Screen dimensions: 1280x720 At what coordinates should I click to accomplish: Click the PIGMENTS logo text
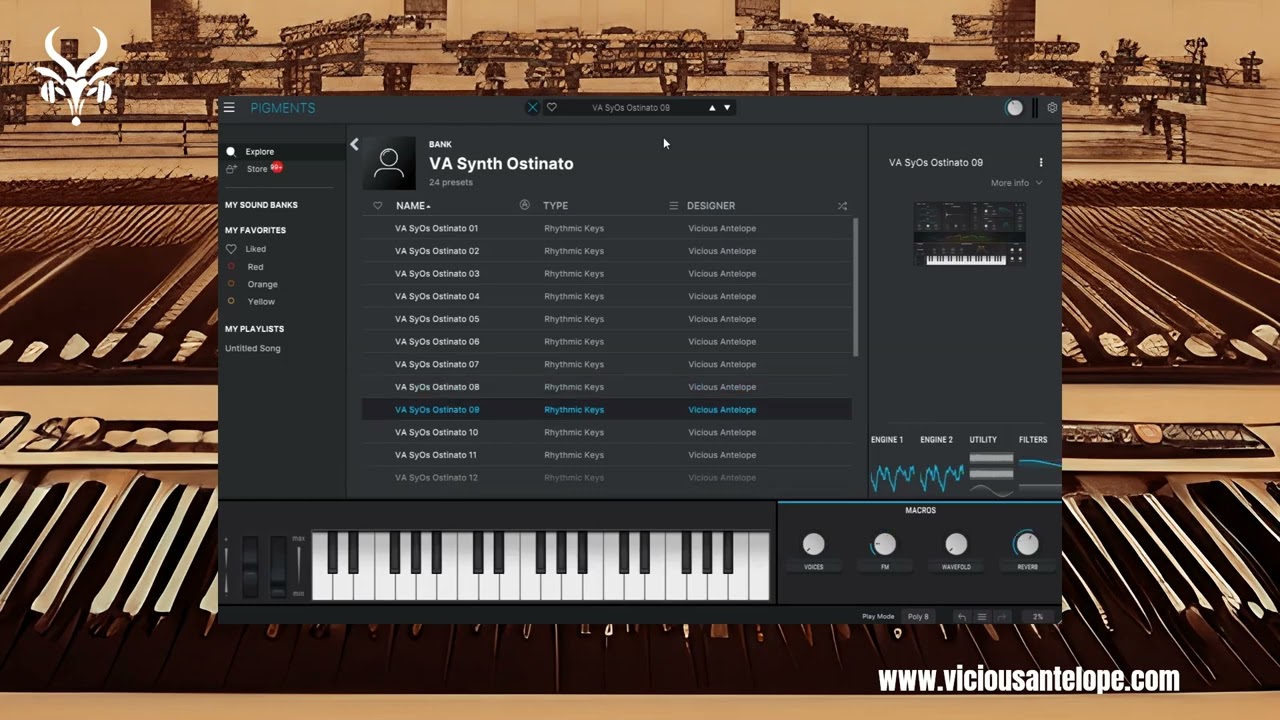tap(283, 108)
